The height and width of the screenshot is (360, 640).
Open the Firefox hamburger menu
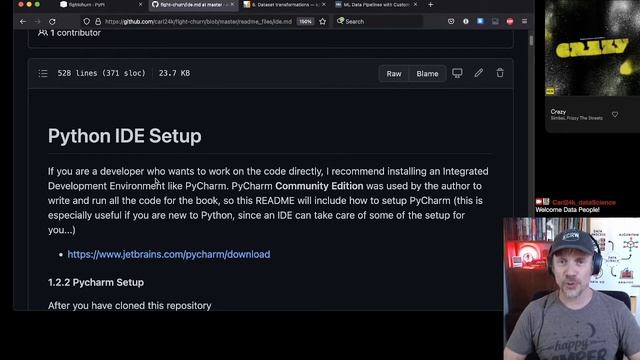[x=524, y=22]
